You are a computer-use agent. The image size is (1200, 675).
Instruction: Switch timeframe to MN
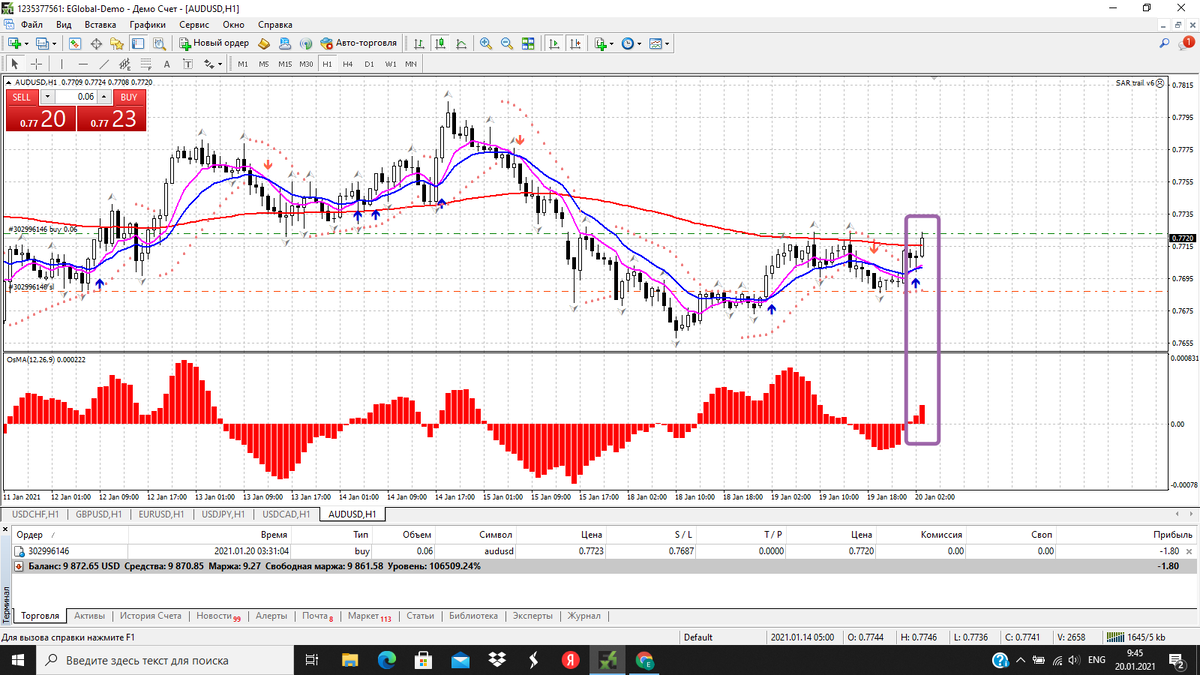(411, 63)
